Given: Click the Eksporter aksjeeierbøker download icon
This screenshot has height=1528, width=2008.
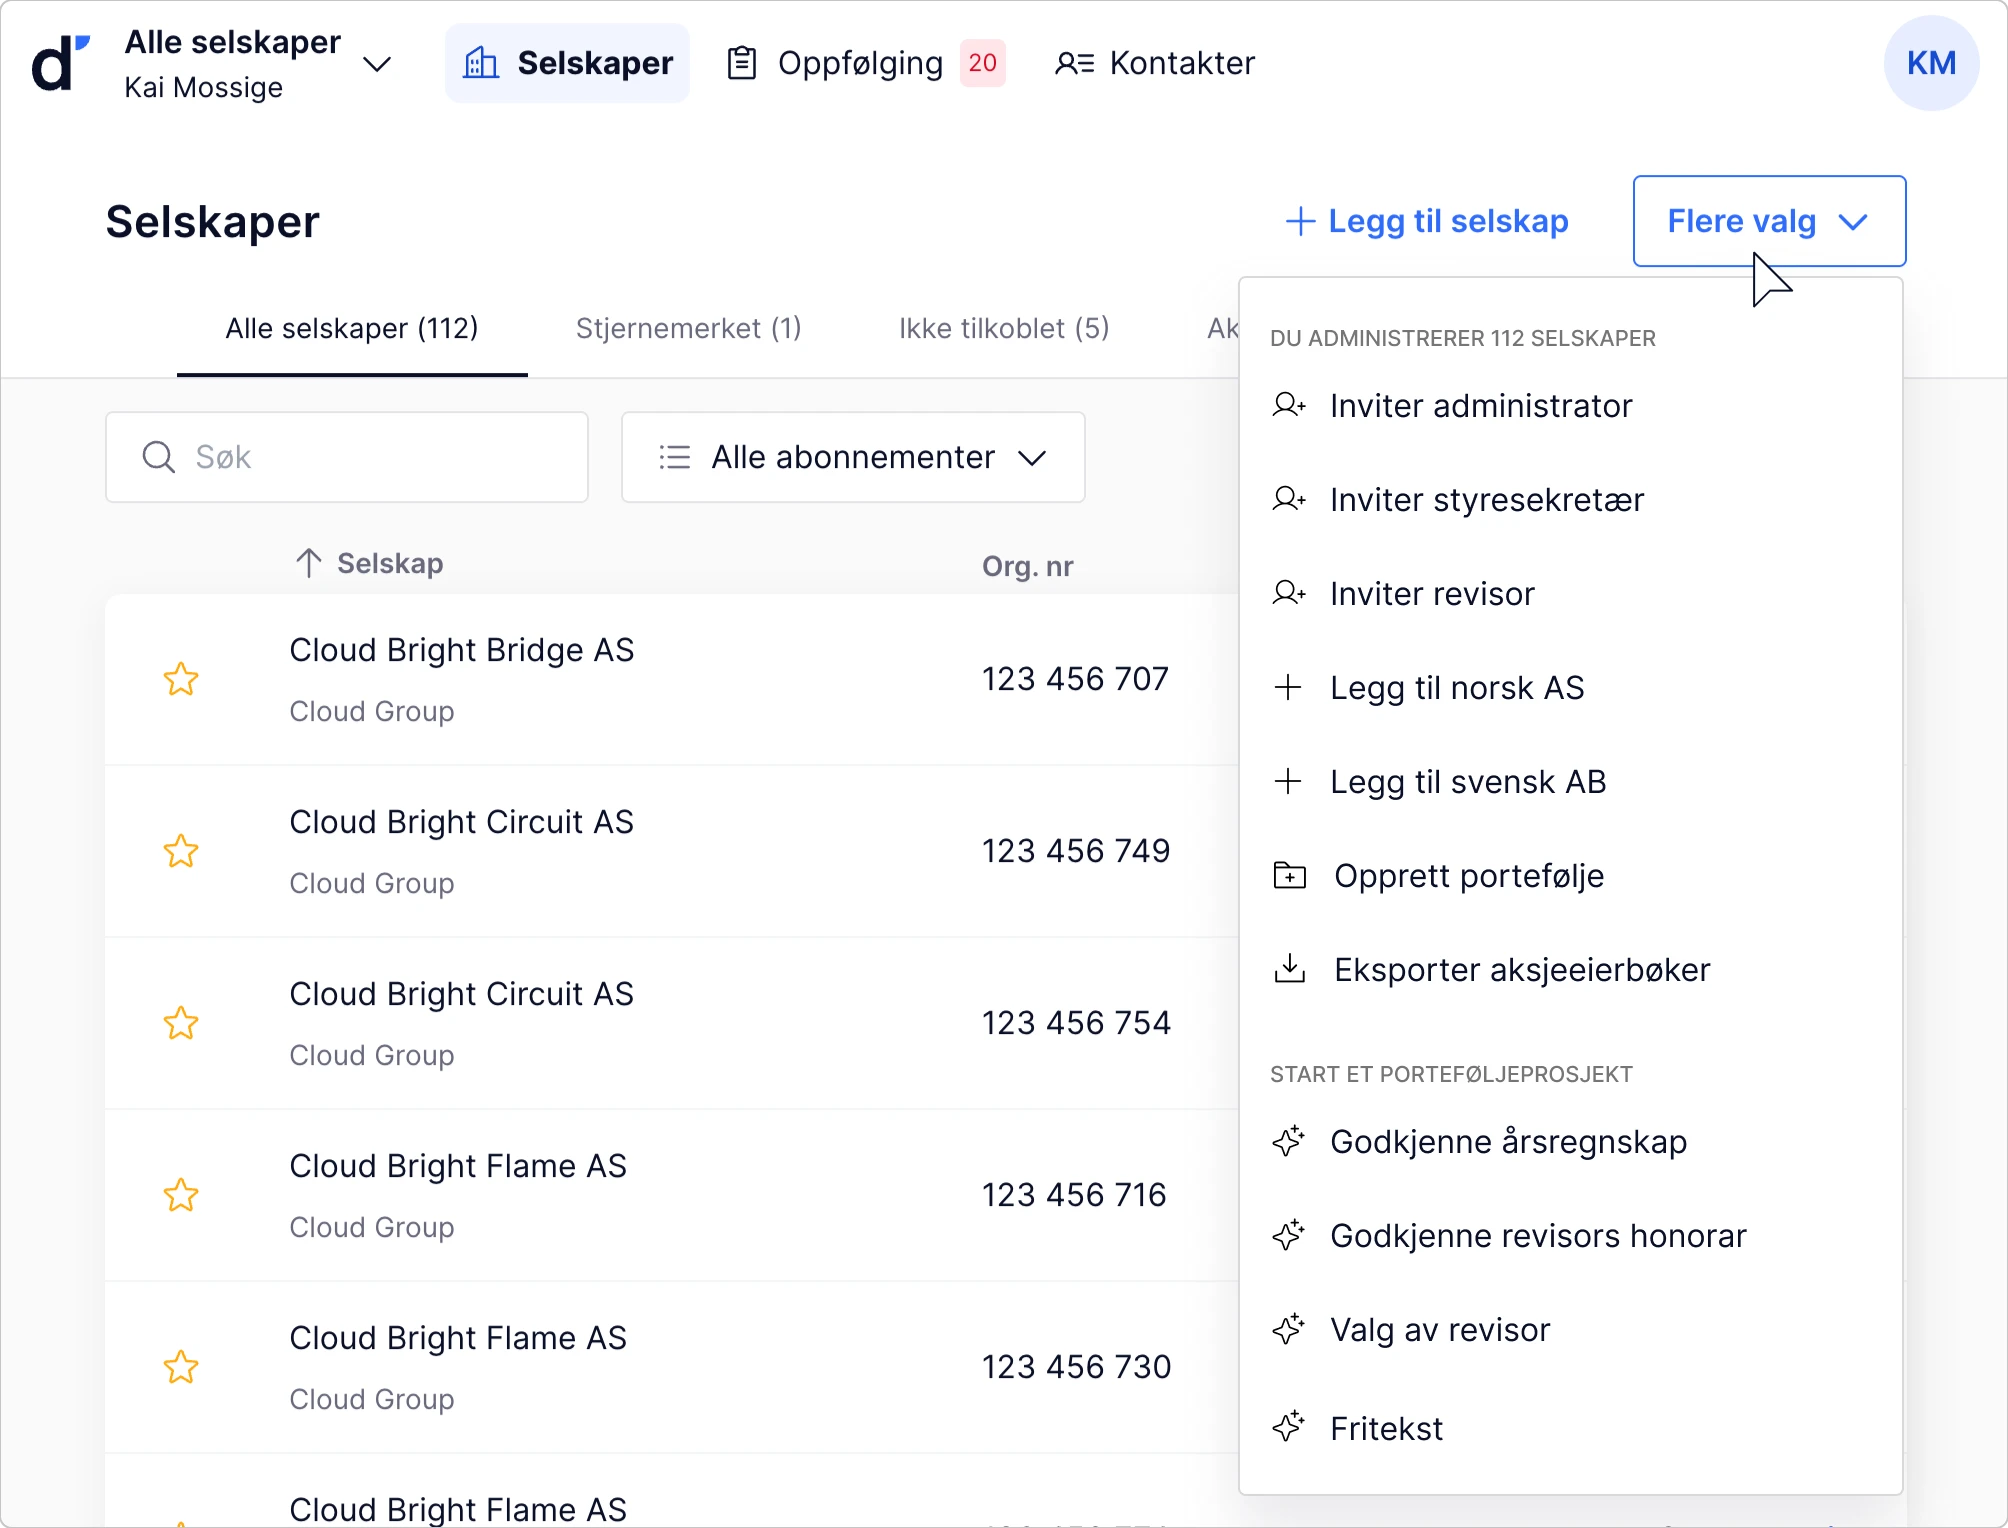Looking at the screenshot, I should 1290,969.
